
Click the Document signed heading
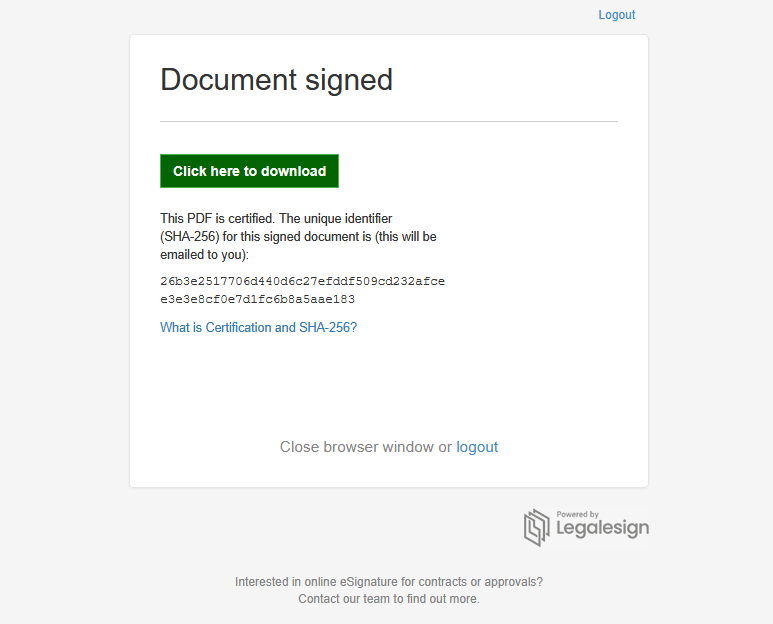pos(277,80)
